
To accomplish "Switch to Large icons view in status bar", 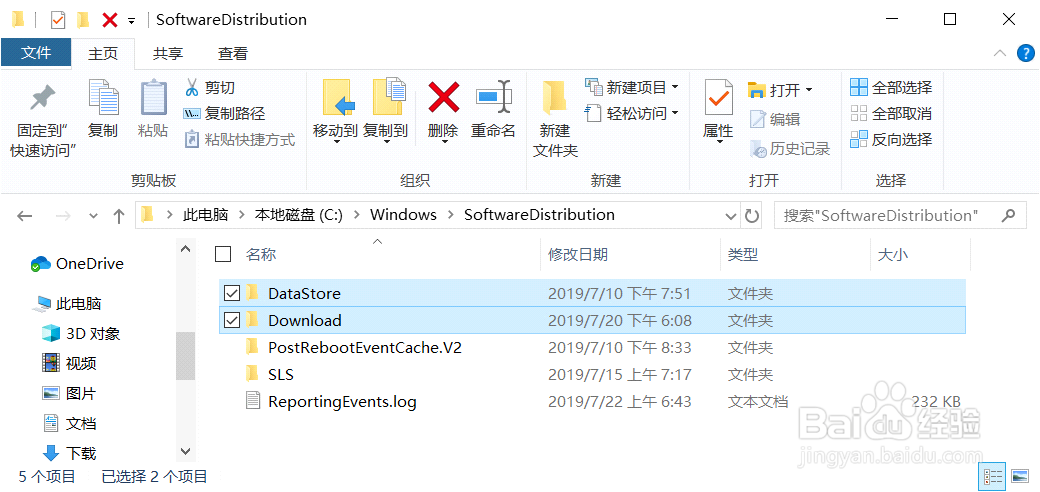I will (1019, 476).
